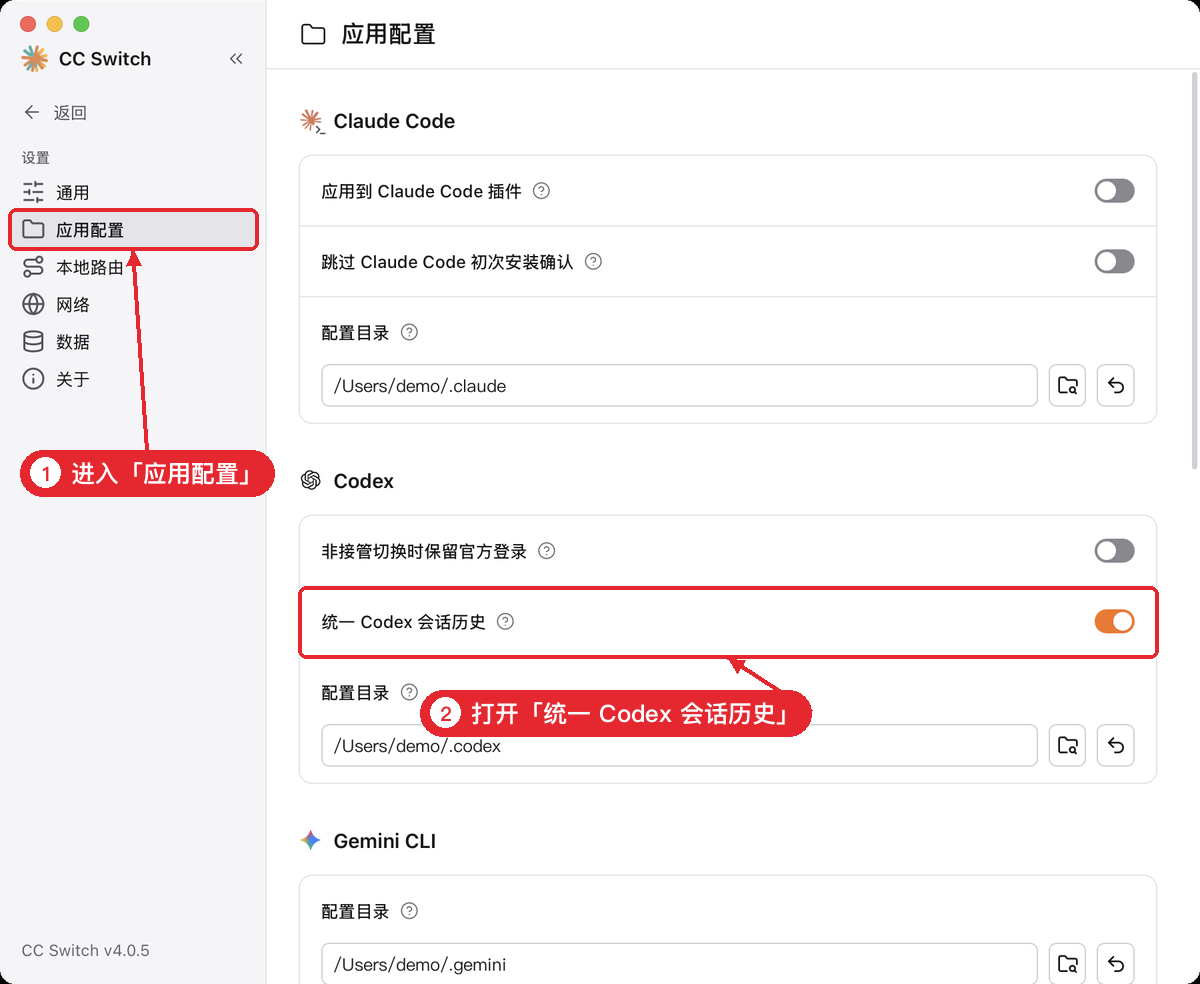Open 数据 data settings
1200x984 pixels.
133,342
